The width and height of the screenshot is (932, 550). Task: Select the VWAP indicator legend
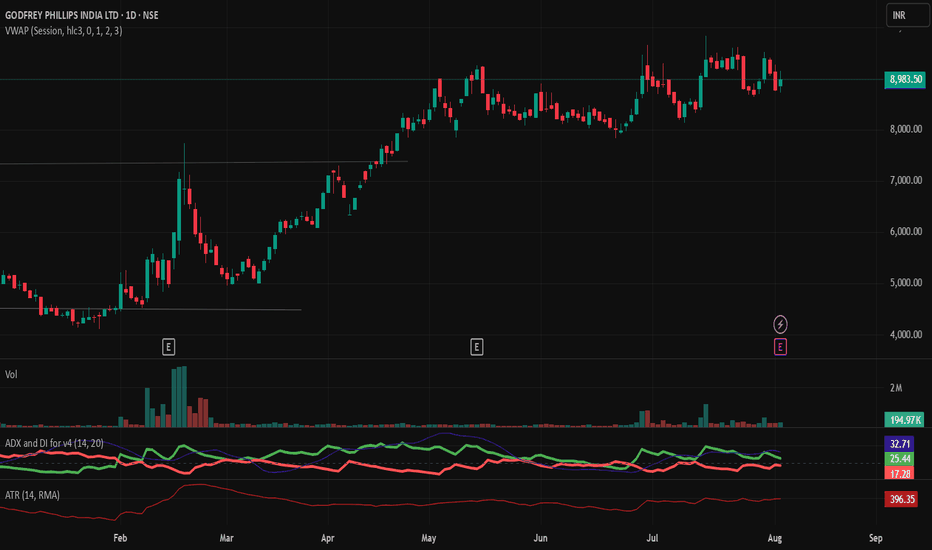64,30
